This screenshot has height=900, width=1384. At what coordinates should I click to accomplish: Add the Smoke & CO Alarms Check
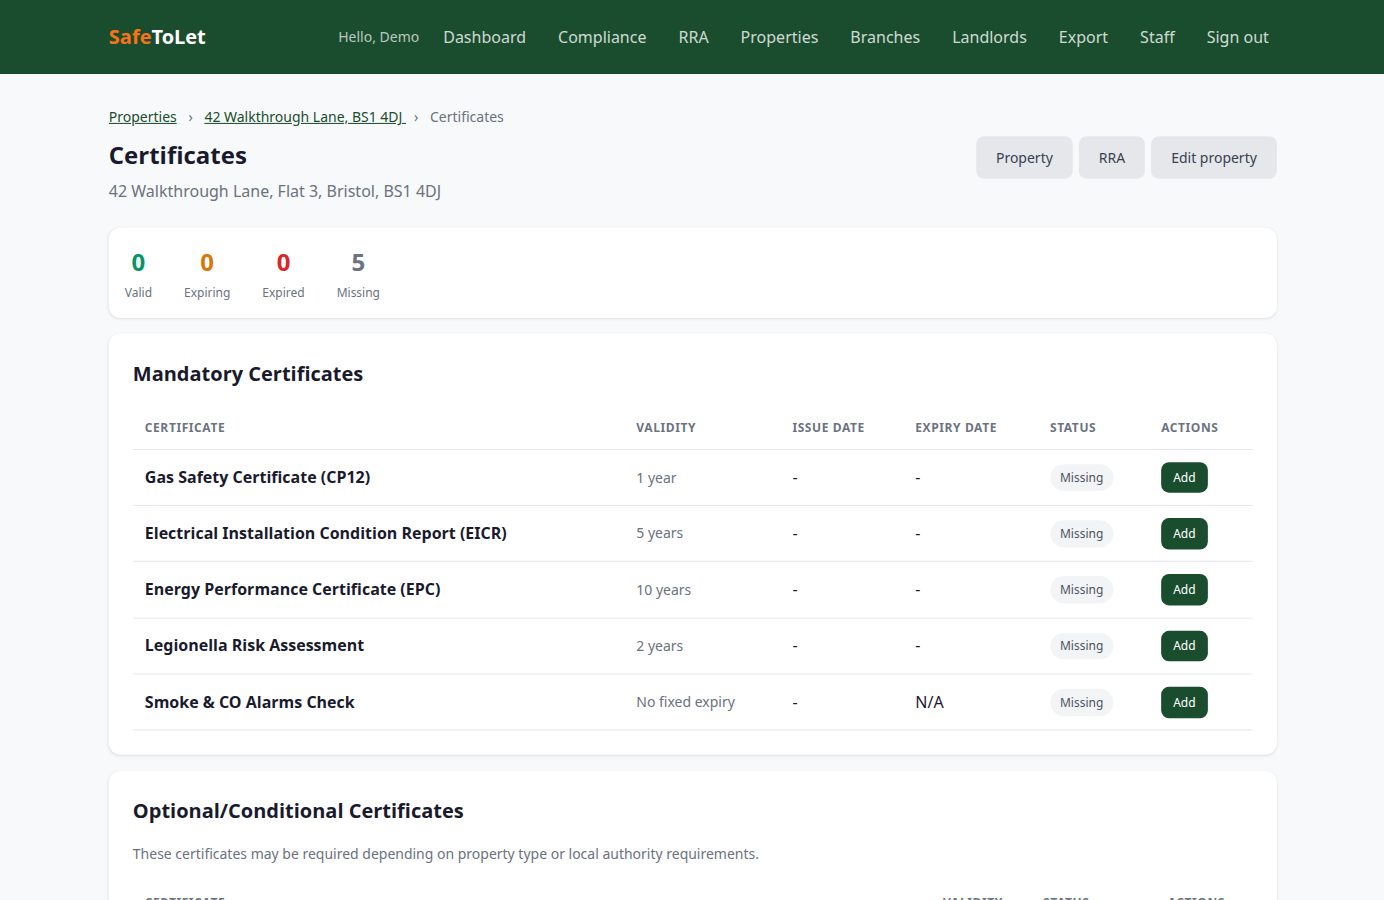point(1184,702)
